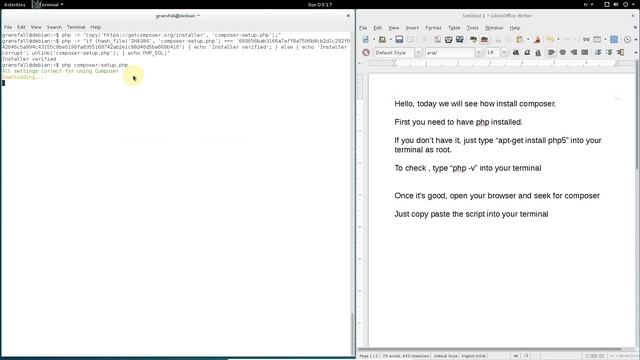Open the arial font name dropdown

(x=479, y=52)
